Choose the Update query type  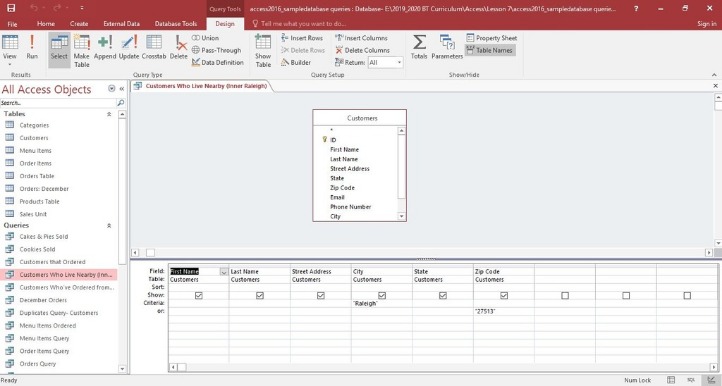pos(129,47)
